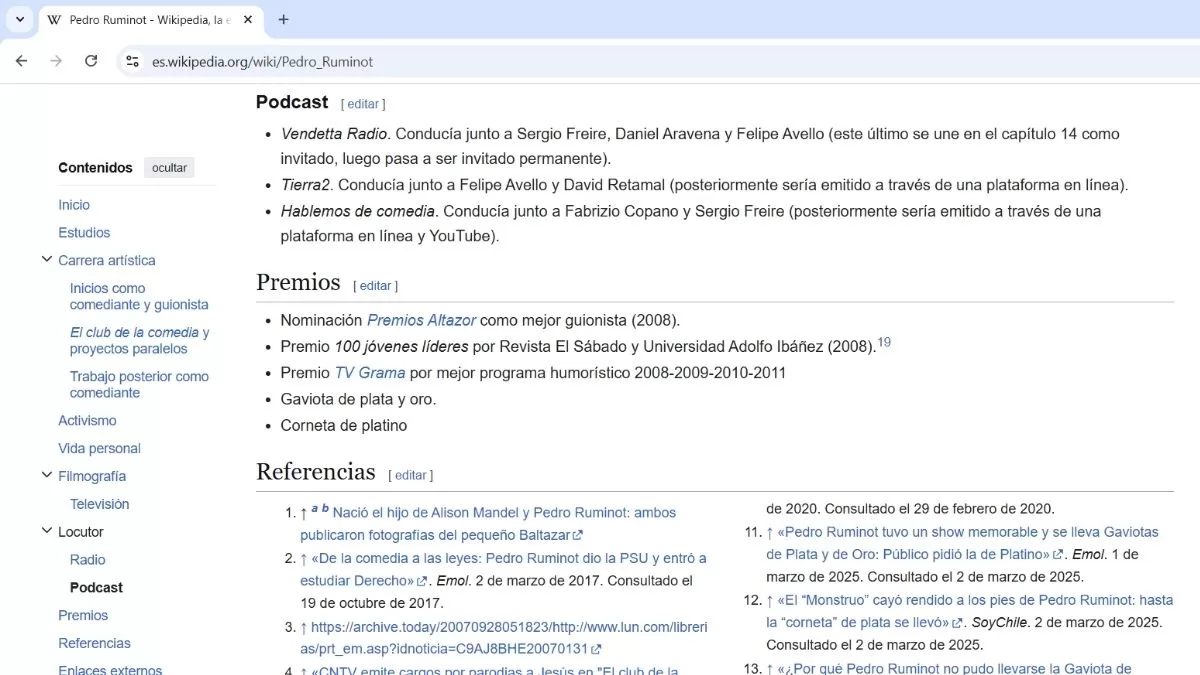Go to Activismo in contents
This screenshot has width=1200, height=675.
(x=87, y=421)
